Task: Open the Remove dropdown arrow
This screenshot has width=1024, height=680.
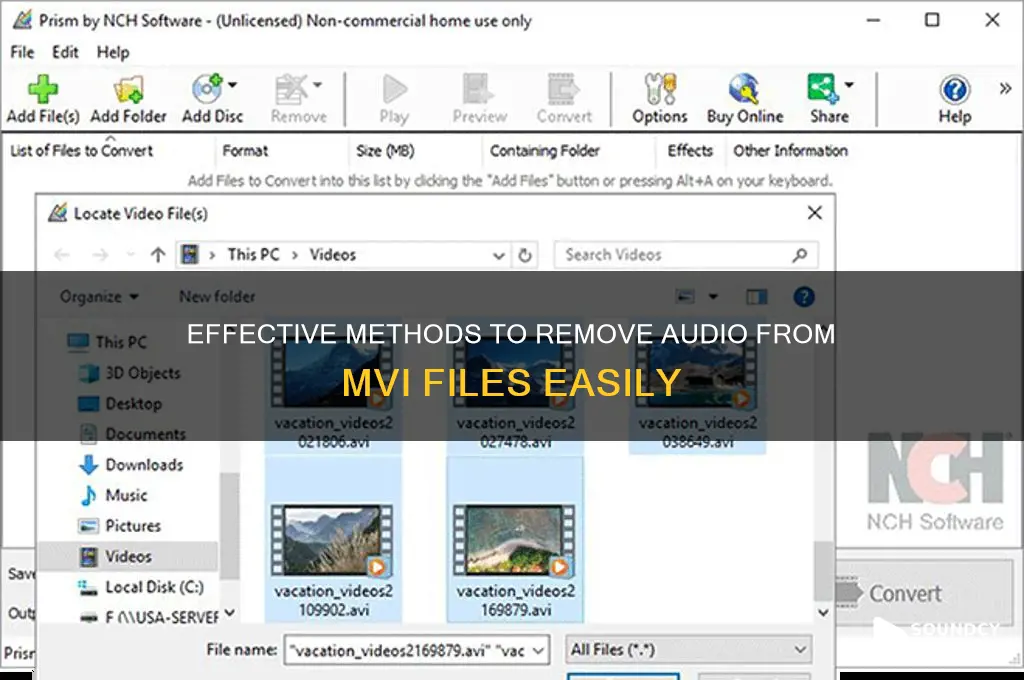Action: (x=317, y=85)
